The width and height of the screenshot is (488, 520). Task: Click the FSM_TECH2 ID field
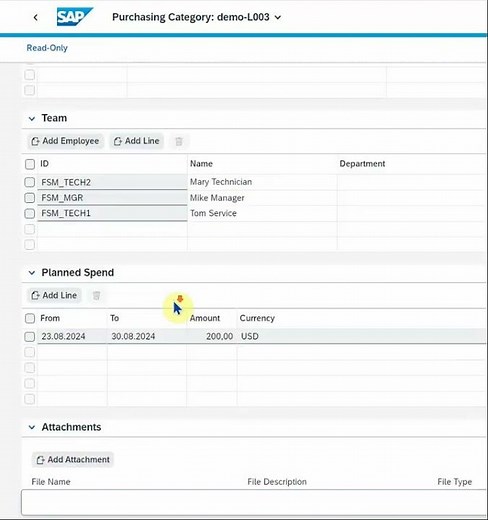point(112,182)
